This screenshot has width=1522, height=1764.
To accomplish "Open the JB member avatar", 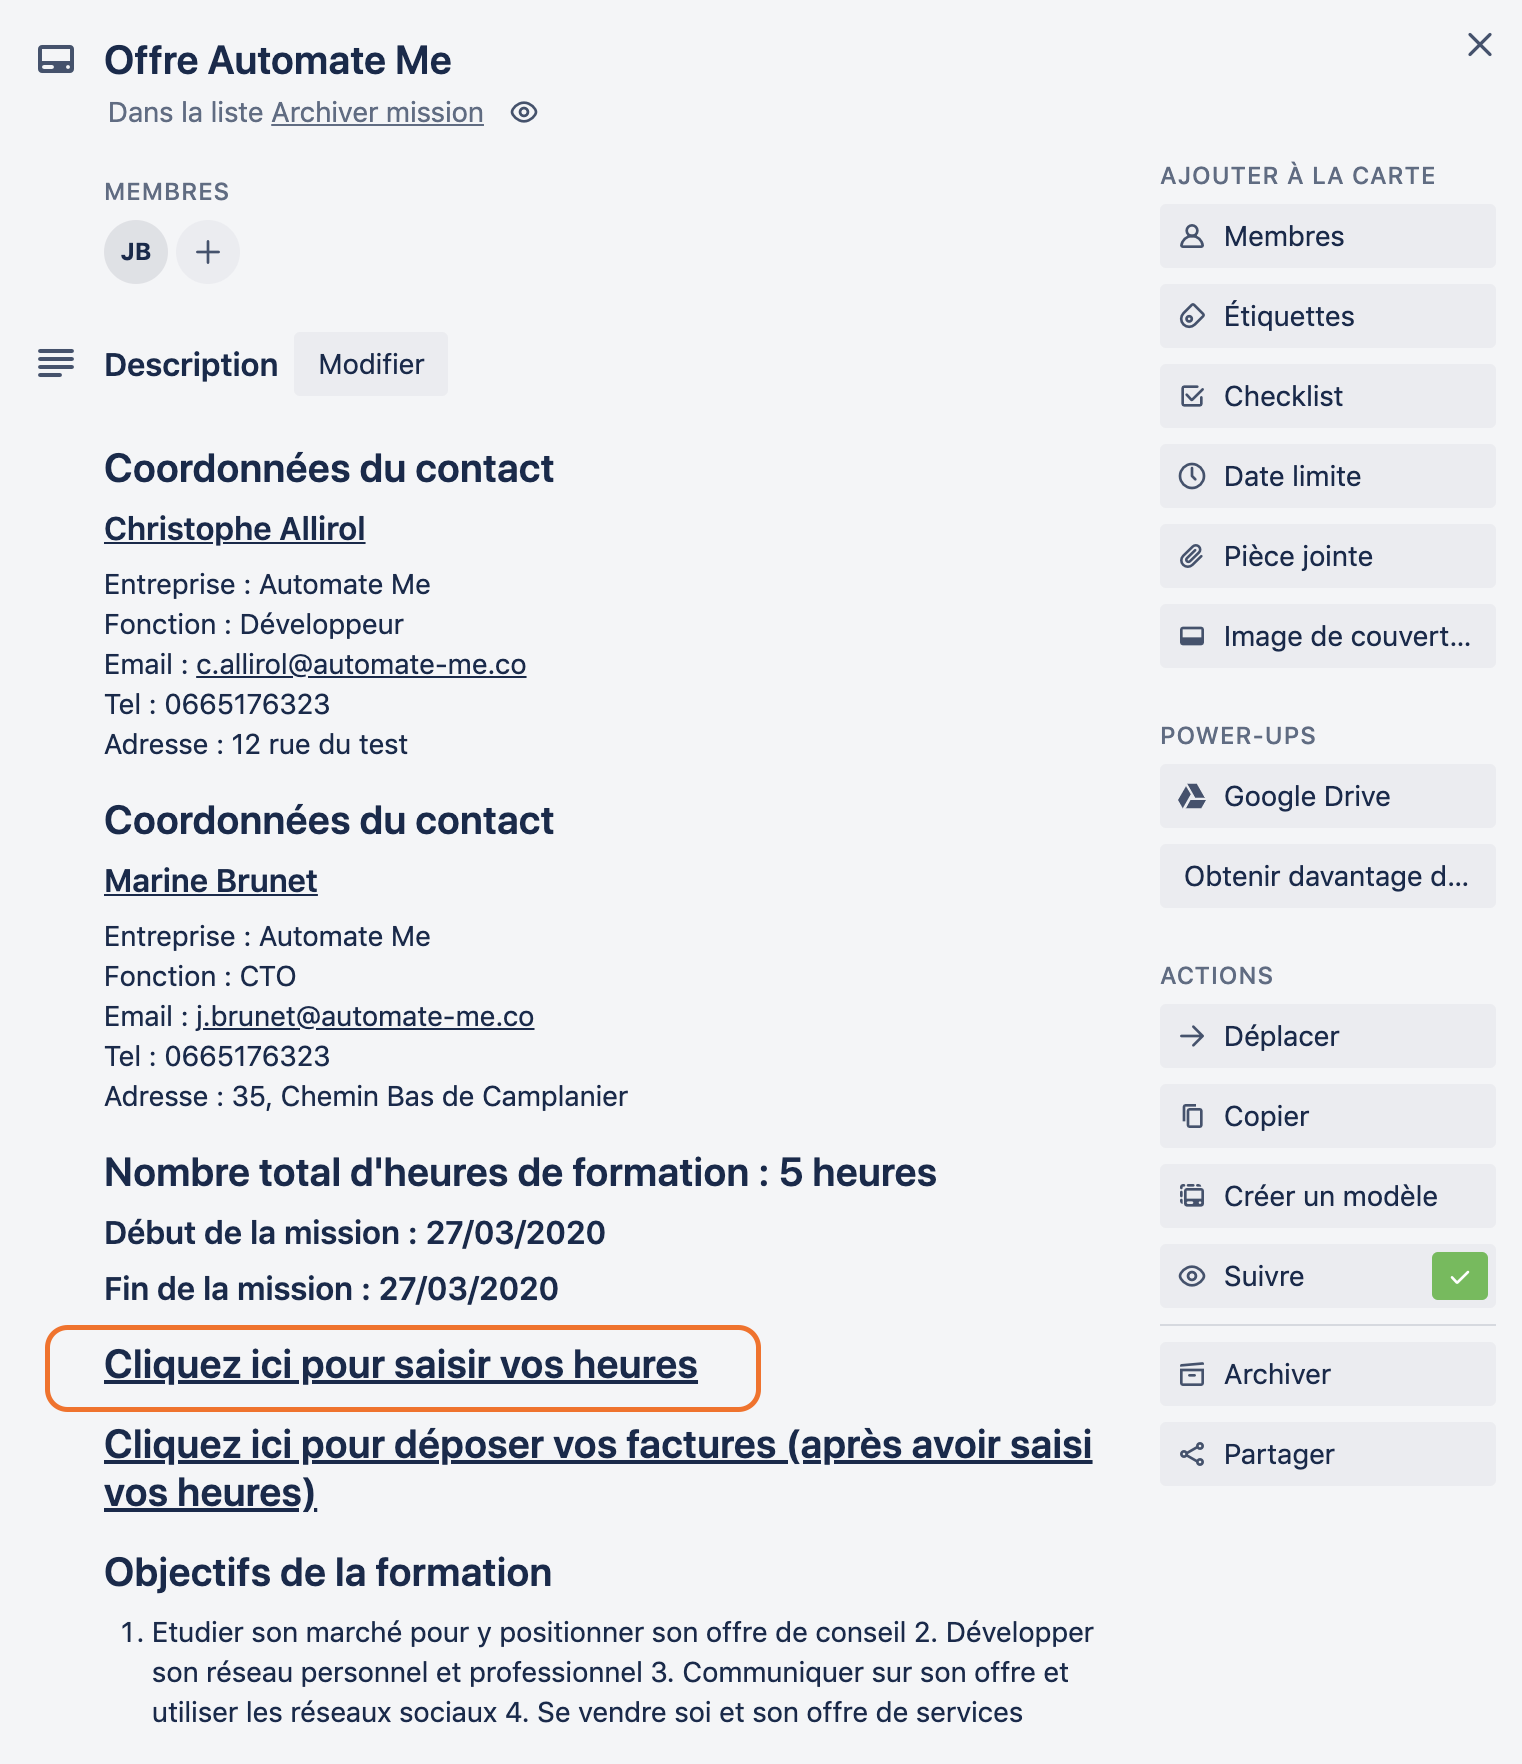I will (136, 252).
